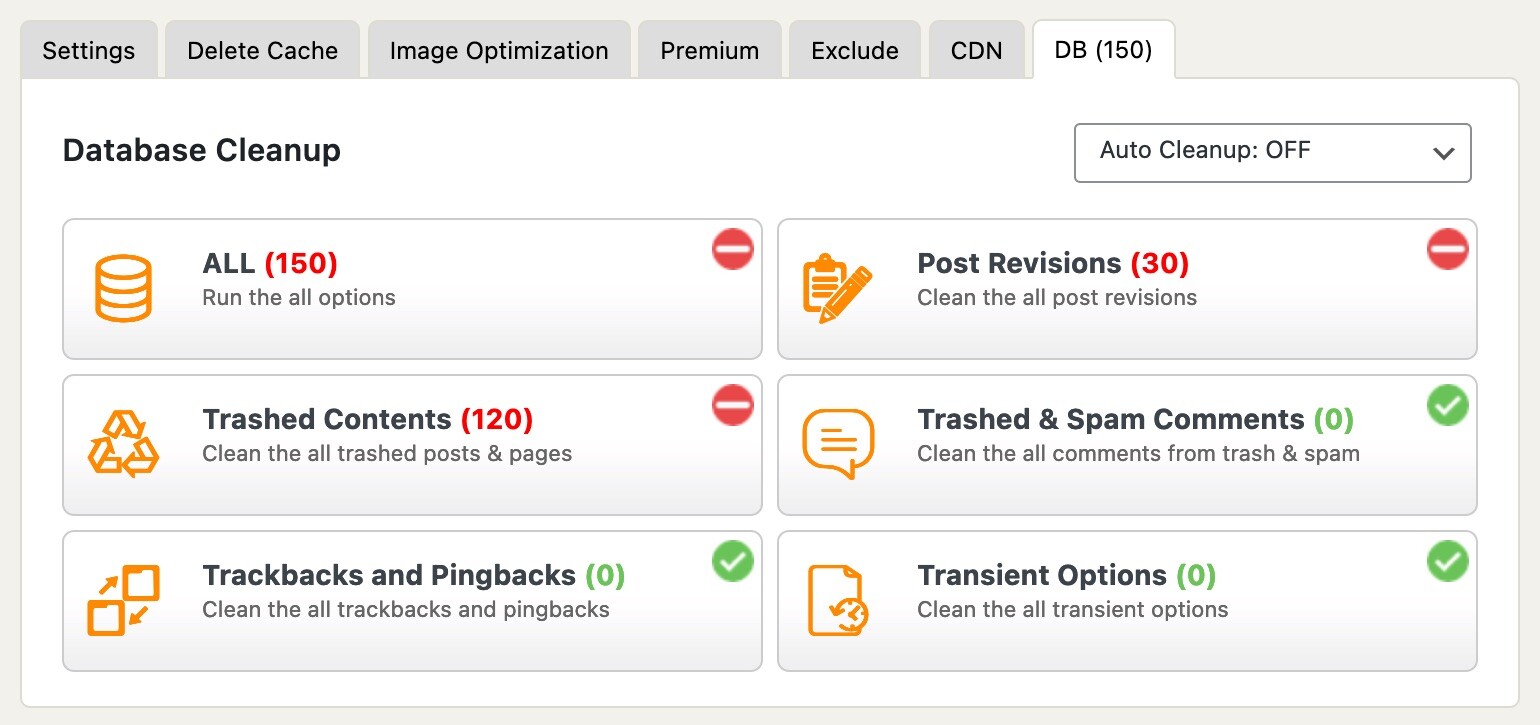Click green checkmark on Transient Options card
1540x725 pixels.
(1447, 561)
